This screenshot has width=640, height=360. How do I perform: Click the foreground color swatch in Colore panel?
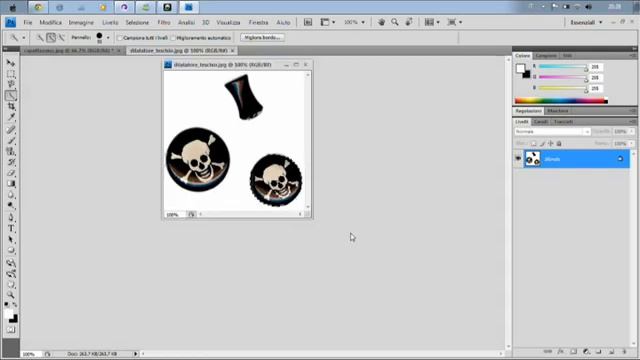click(520, 69)
